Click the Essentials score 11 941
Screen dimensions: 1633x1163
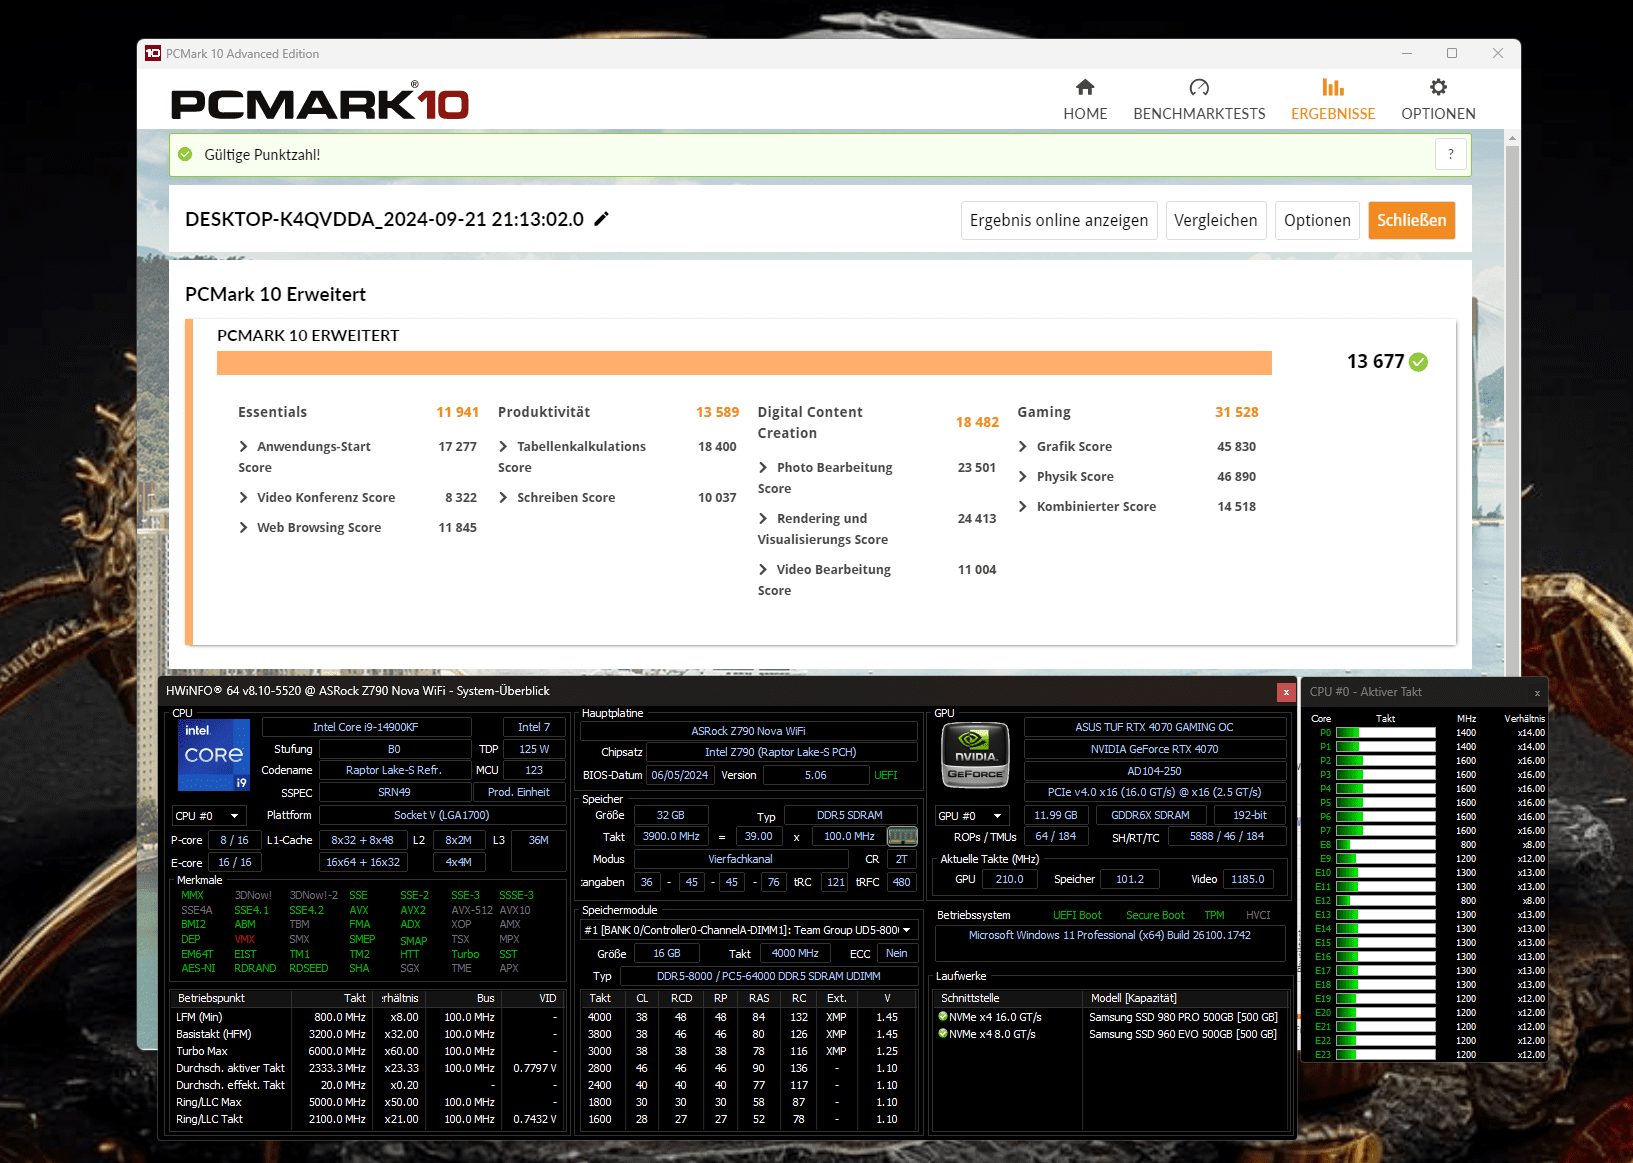(457, 412)
